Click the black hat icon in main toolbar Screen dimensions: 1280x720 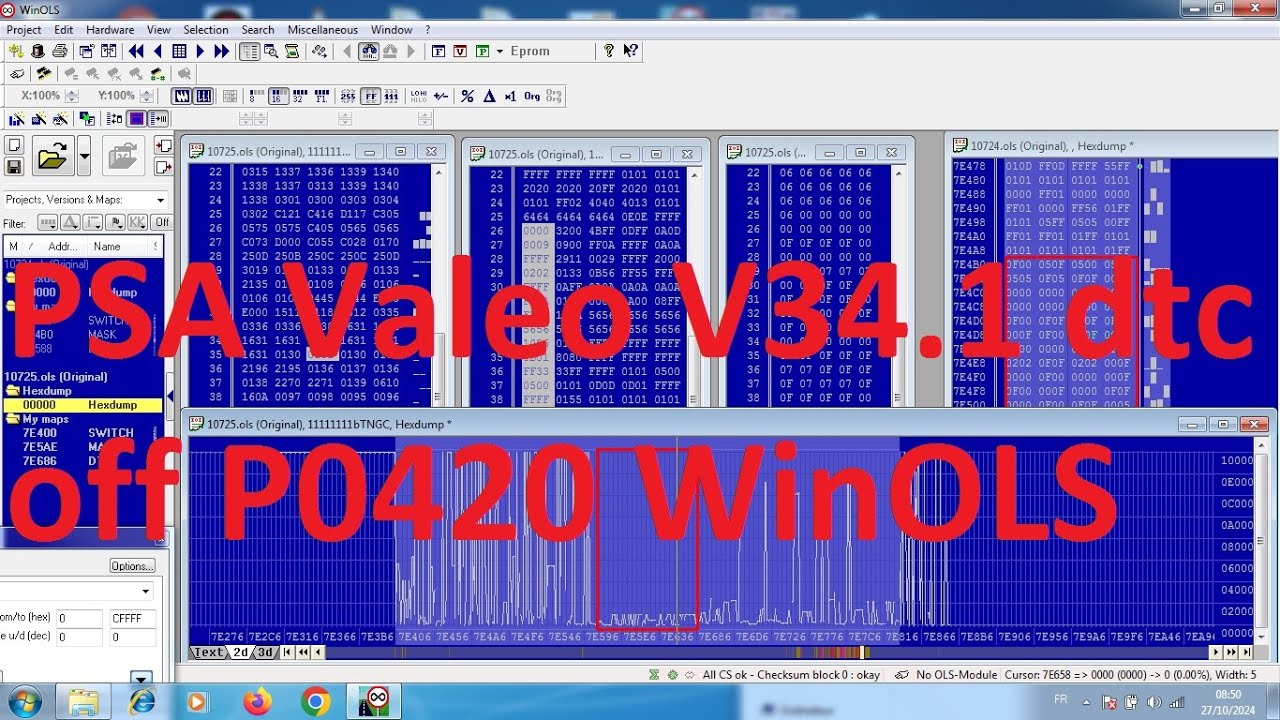point(37,51)
